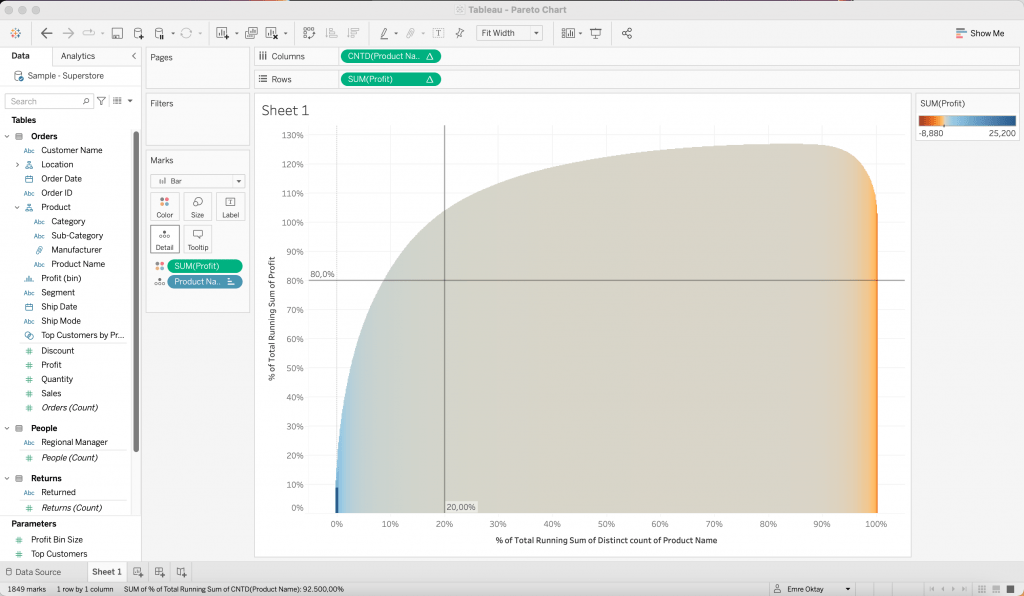Viewport: 1024px width, 596px height.
Task: Toggle mark labels in toolbar
Action: tap(437, 33)
